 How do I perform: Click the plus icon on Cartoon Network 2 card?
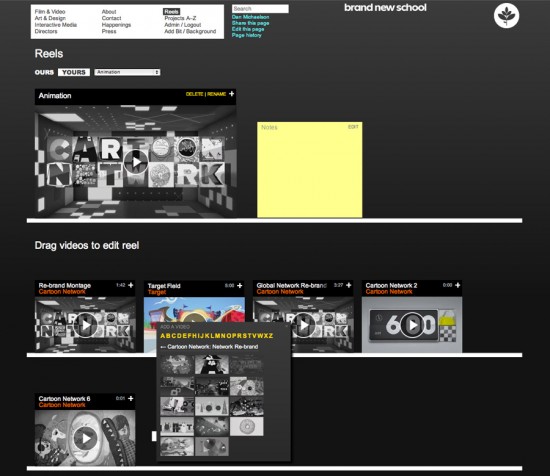tap(457, 285)
